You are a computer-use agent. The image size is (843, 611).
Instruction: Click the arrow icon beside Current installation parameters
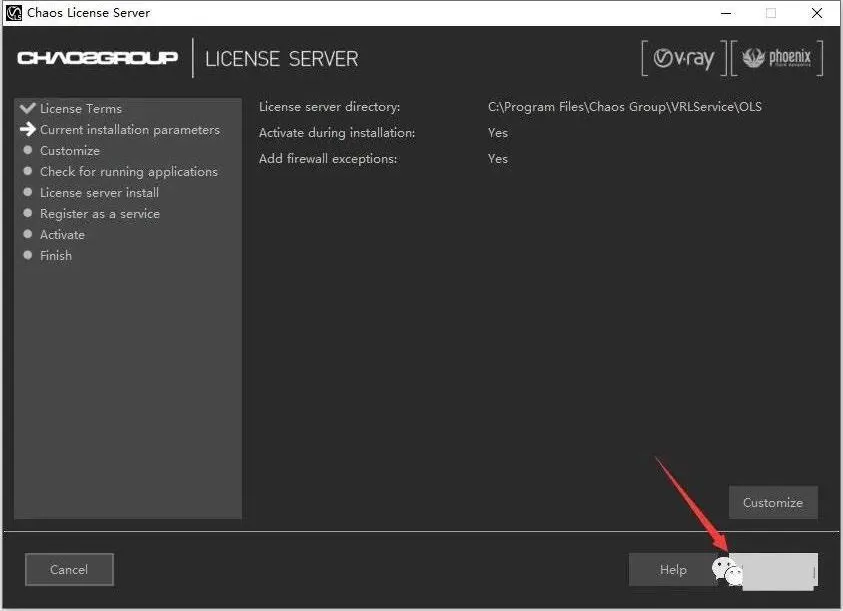[x=27, y=129]
